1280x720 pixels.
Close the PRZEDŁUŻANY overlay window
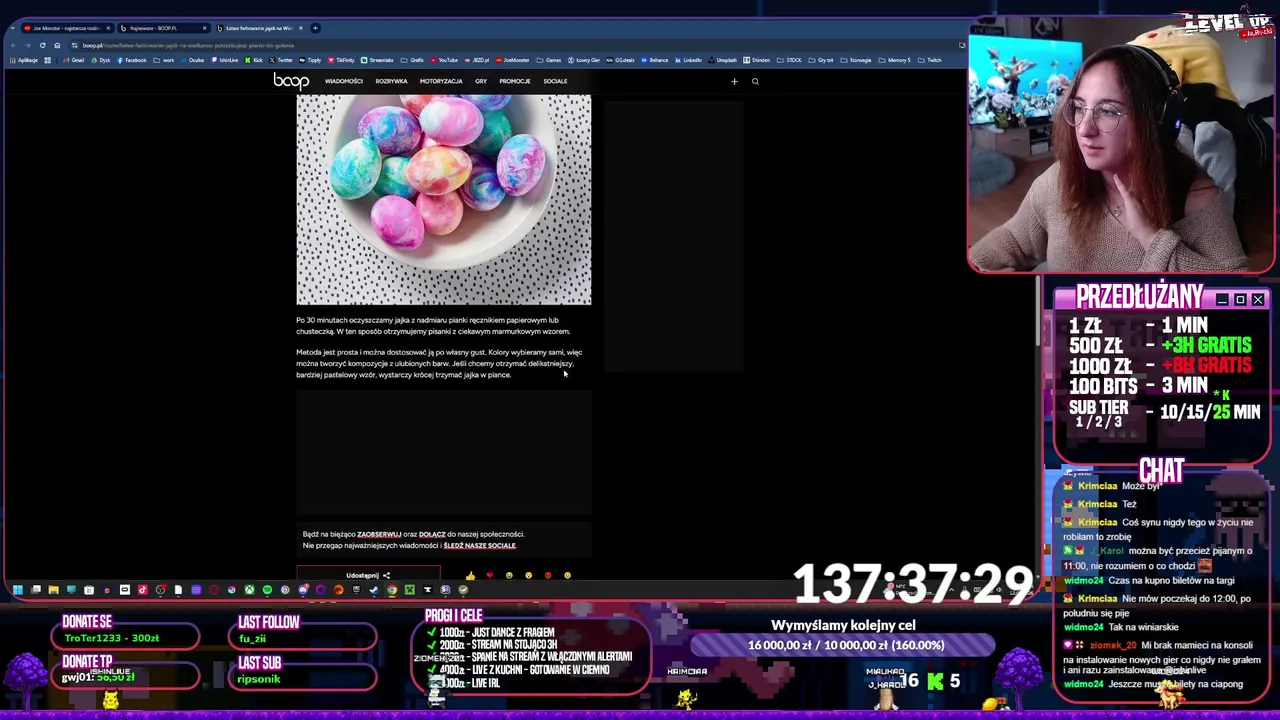pos(1258,300)
